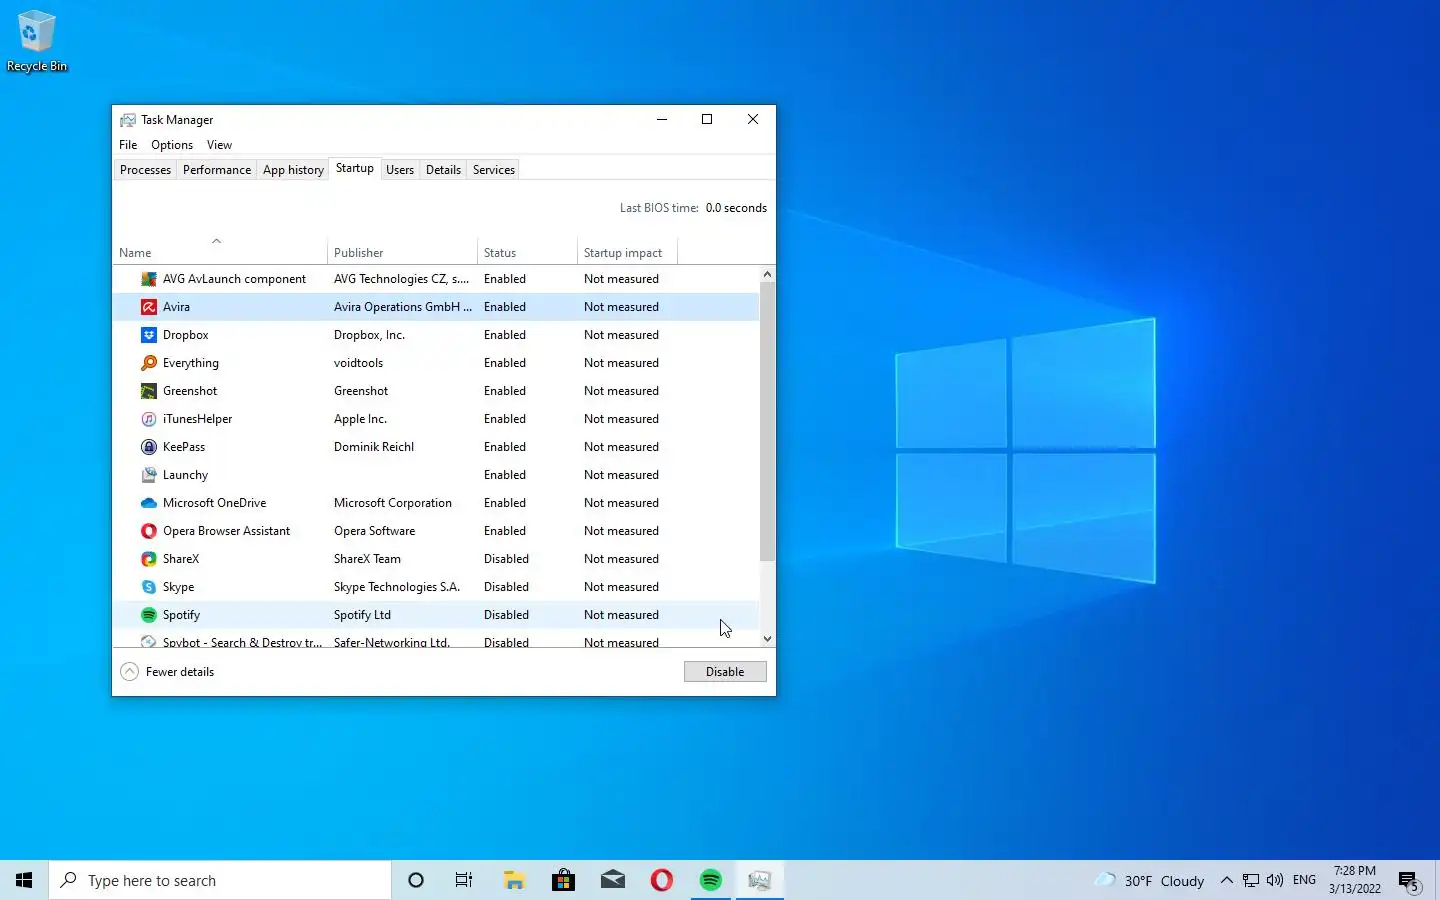Switch to the Performance tab
The width and height of the screenshot is (1440, 900).
click(x=217, y=170)
